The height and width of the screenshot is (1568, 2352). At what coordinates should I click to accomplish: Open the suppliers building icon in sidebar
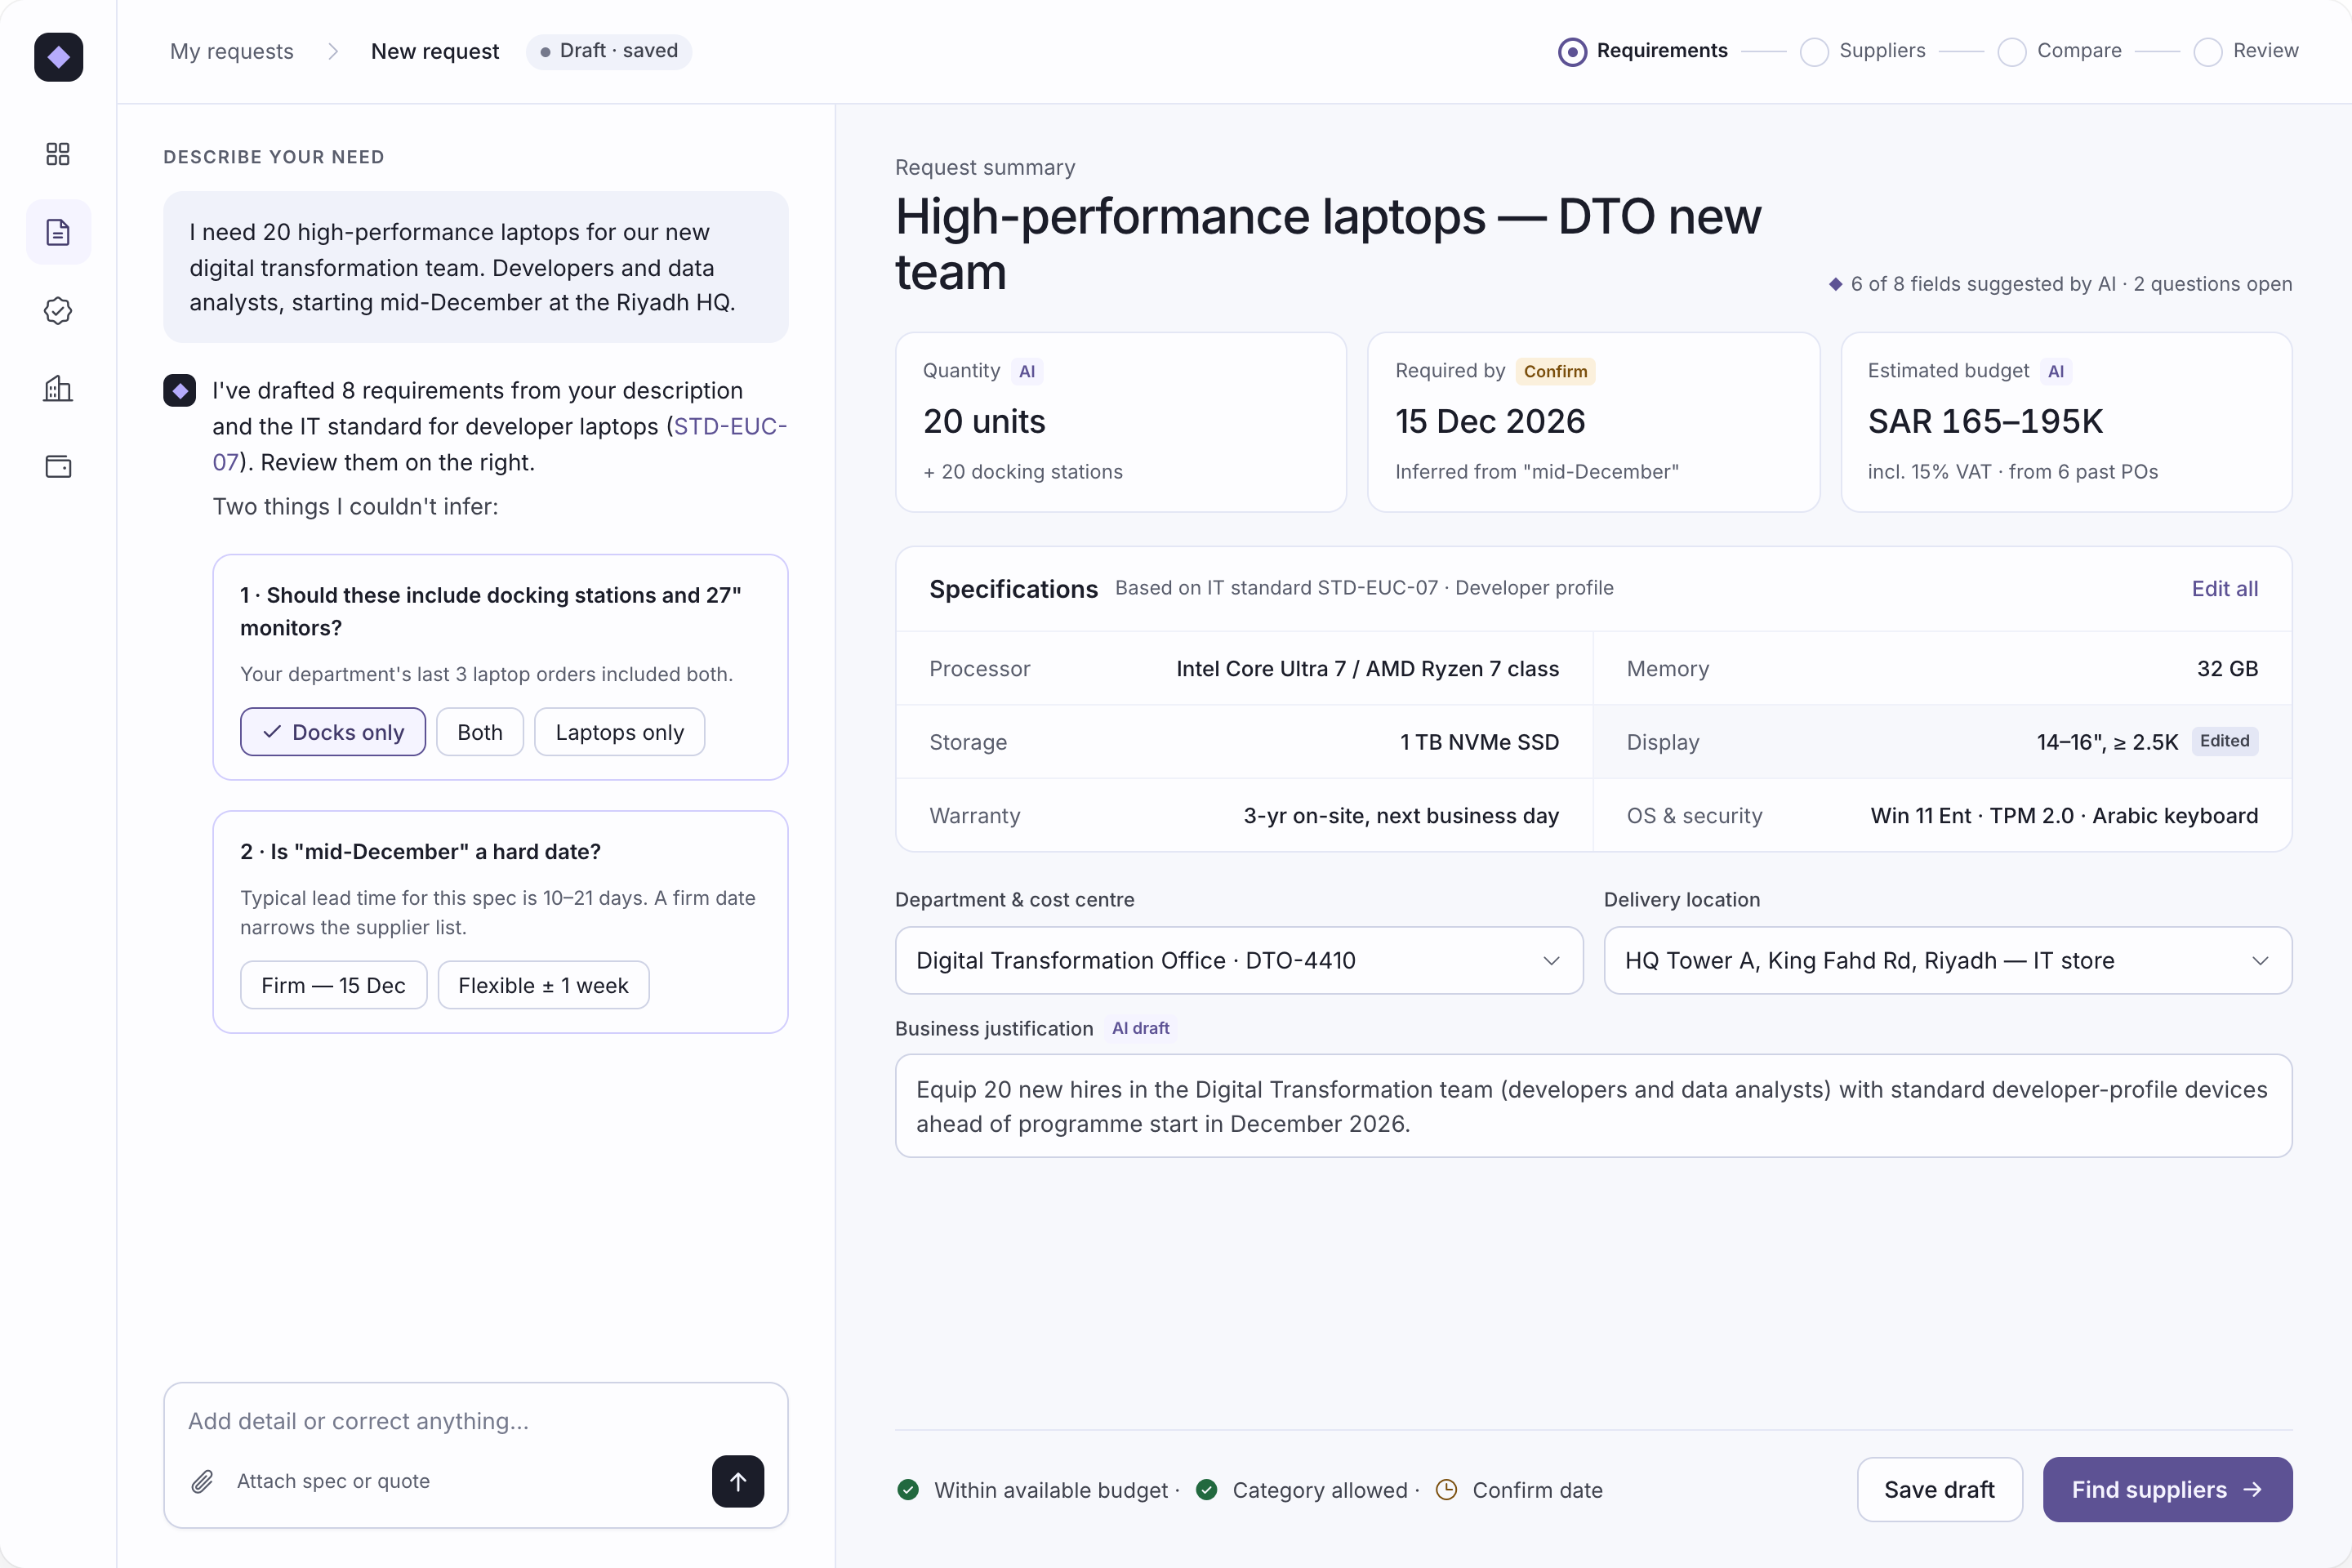(58, 389)
